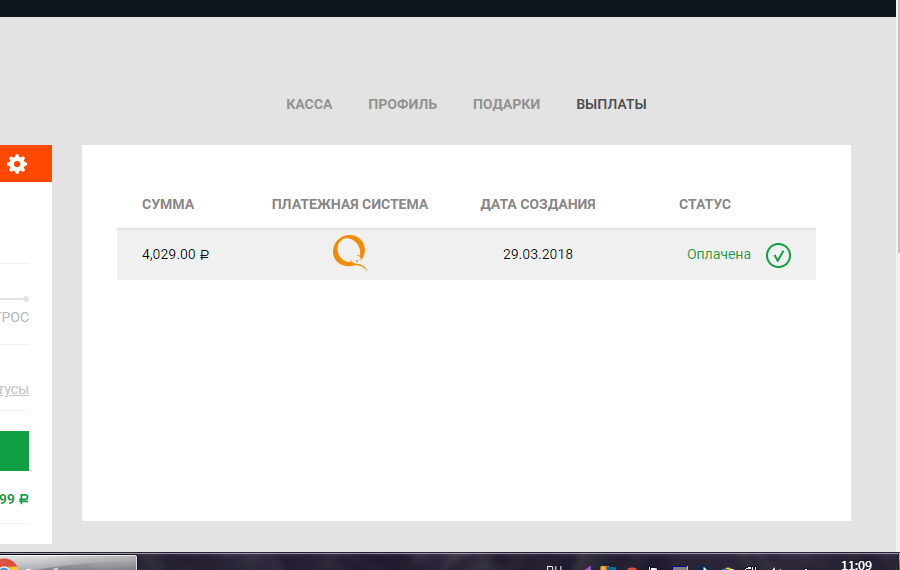
Task: Click the QIWI payment system logo
Action: coord(350,253)
